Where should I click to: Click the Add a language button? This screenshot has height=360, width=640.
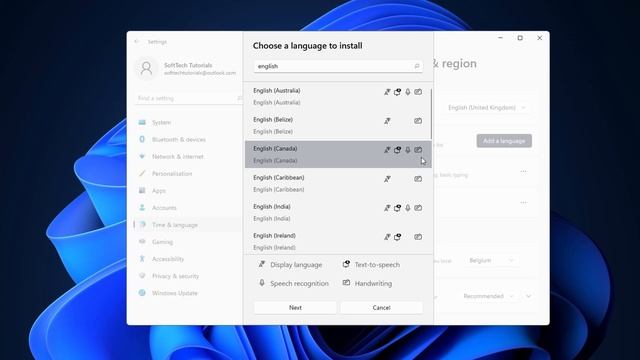504,141
